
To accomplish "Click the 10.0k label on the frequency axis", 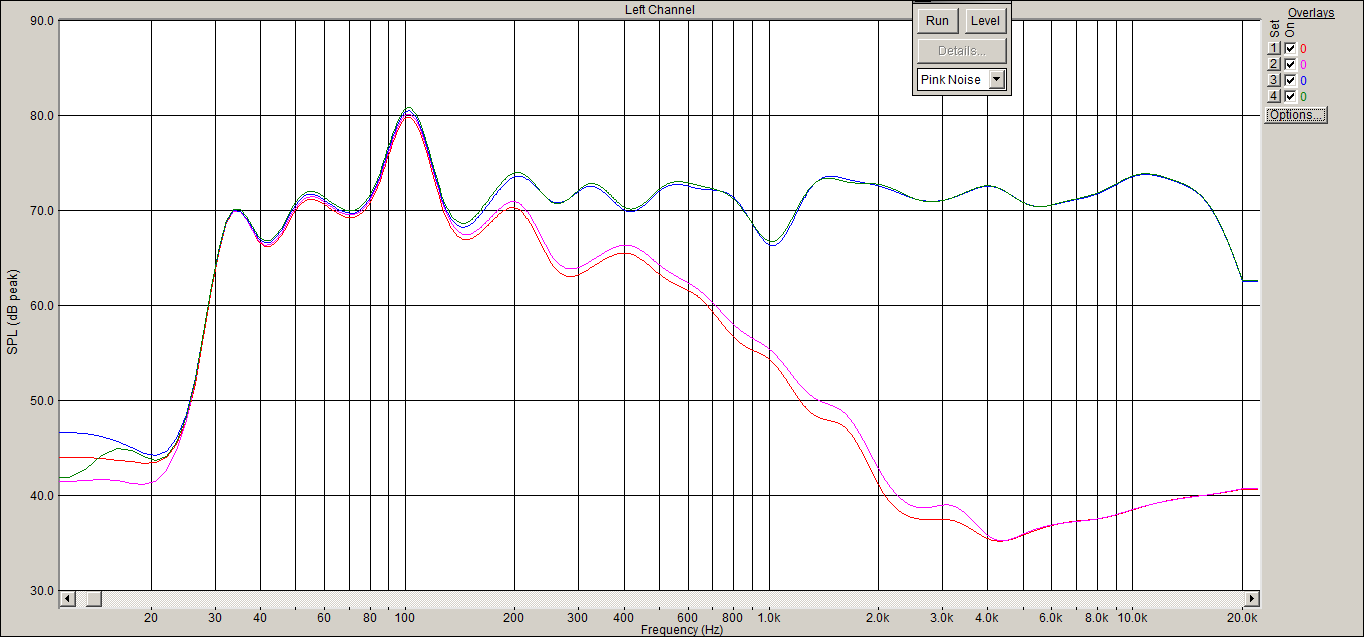I will 1132,618.
